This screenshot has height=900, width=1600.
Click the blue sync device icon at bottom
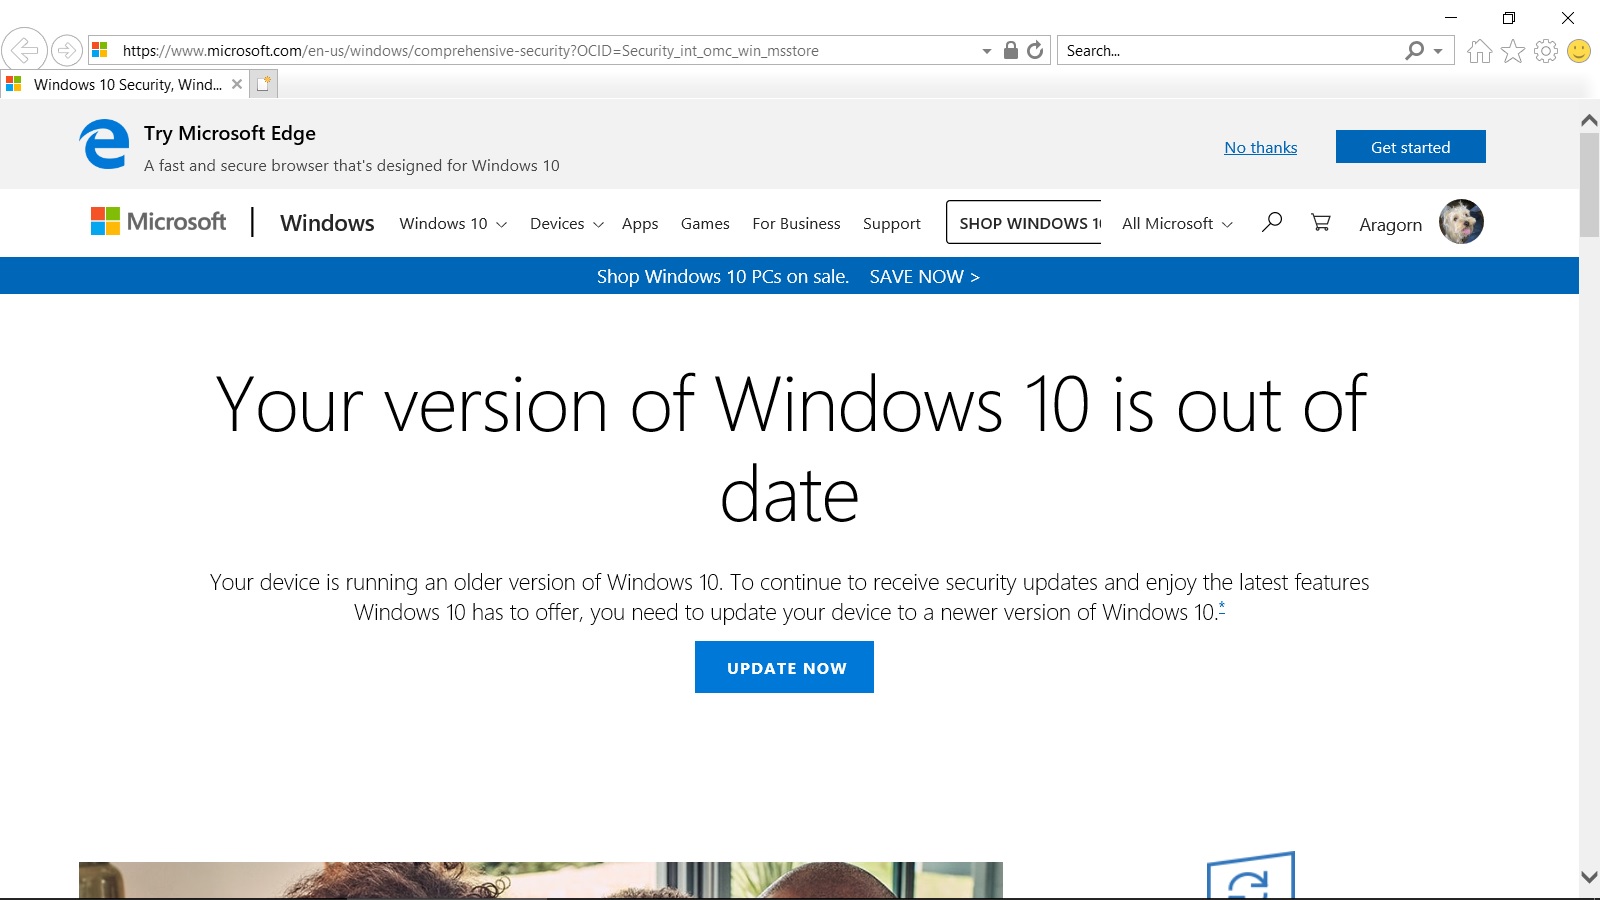[1251, 876]
